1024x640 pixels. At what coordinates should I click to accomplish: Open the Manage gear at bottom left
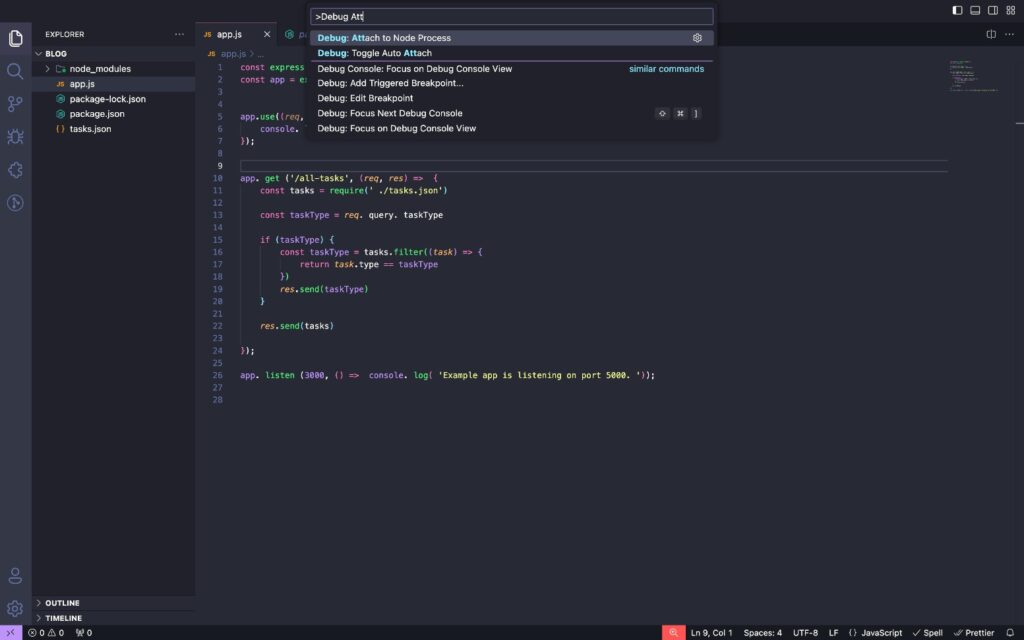(15, 608)
